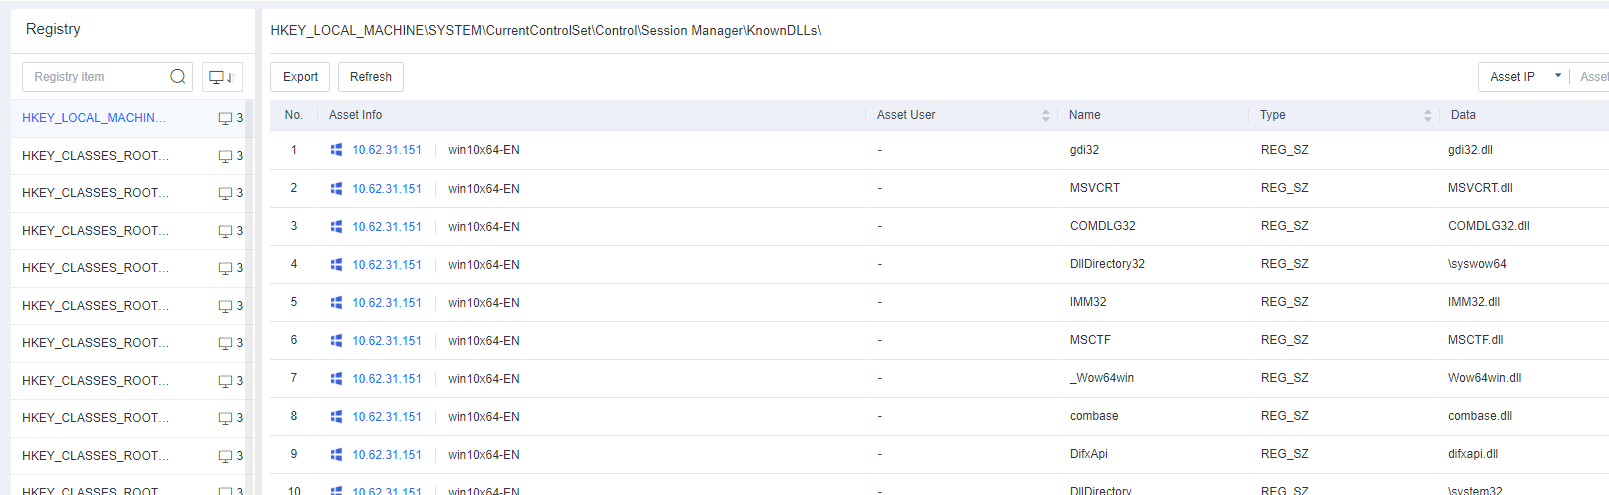This screenshot has width=1609, height=495.
Task: Click the Windows logo icon in row 5
Action: pyautogui.click(x=336, y=303)
